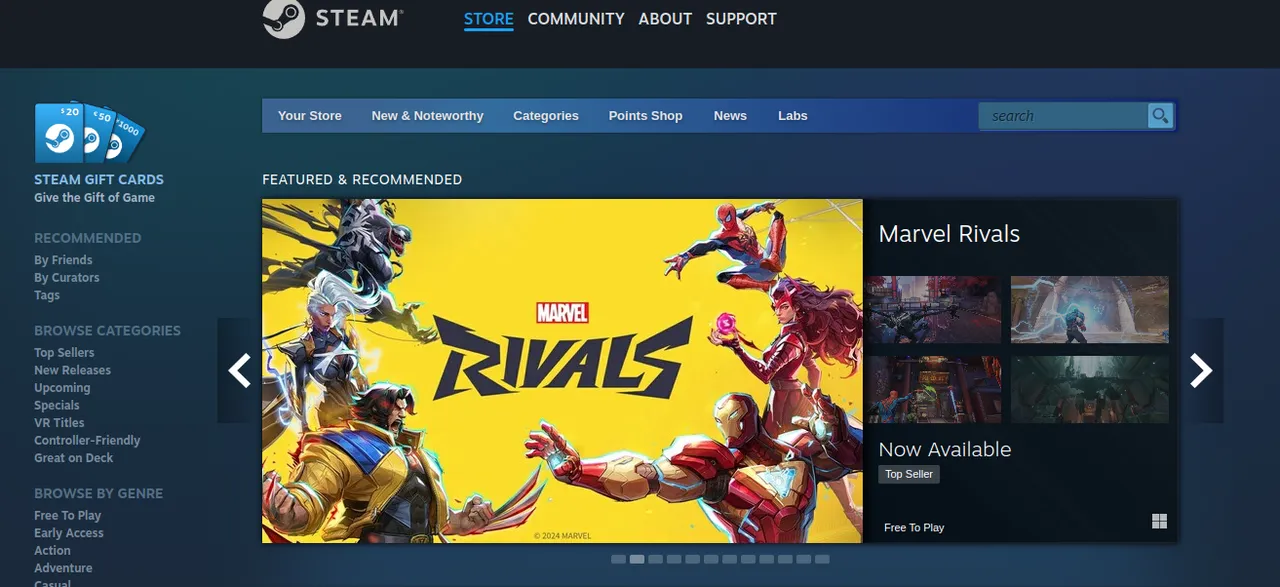Open recommended By Friends link
This screenshot has width=1280, height=587.
[x=63, y=260]
